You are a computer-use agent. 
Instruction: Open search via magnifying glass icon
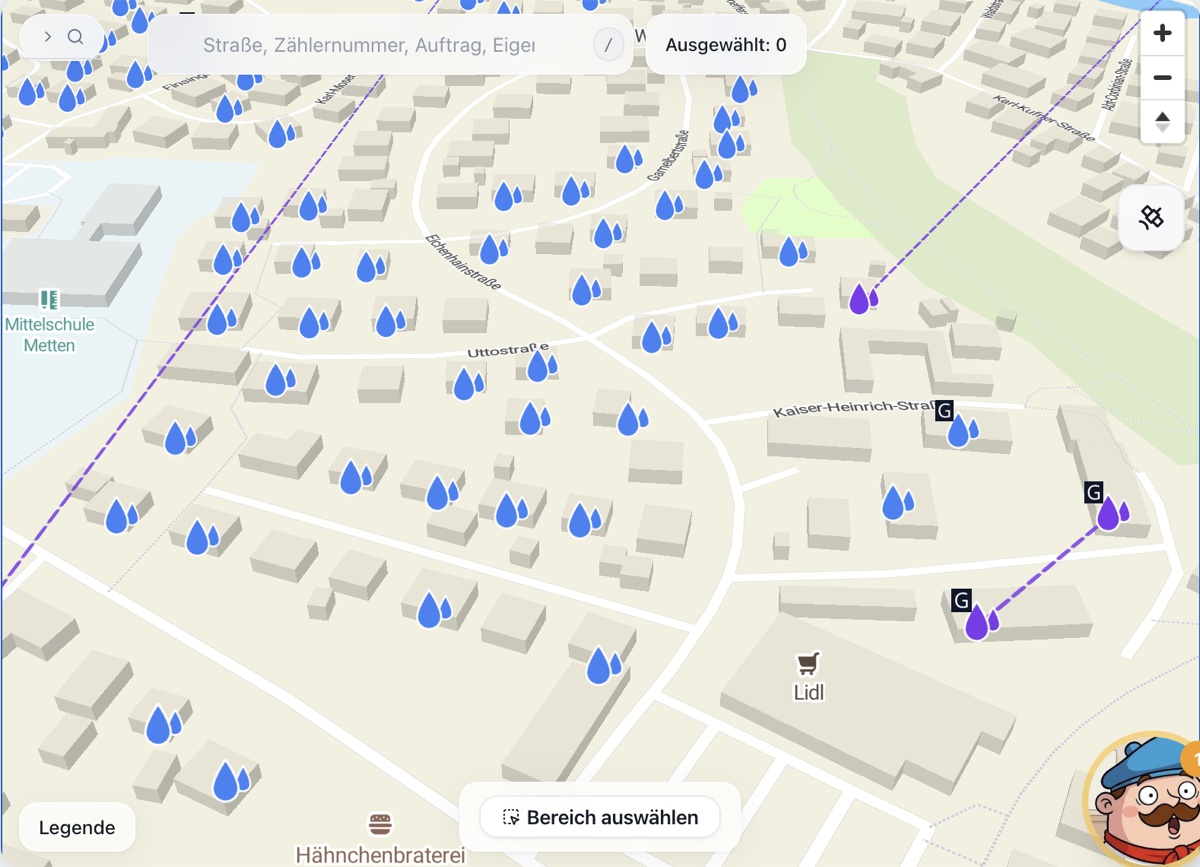point(76,37)
